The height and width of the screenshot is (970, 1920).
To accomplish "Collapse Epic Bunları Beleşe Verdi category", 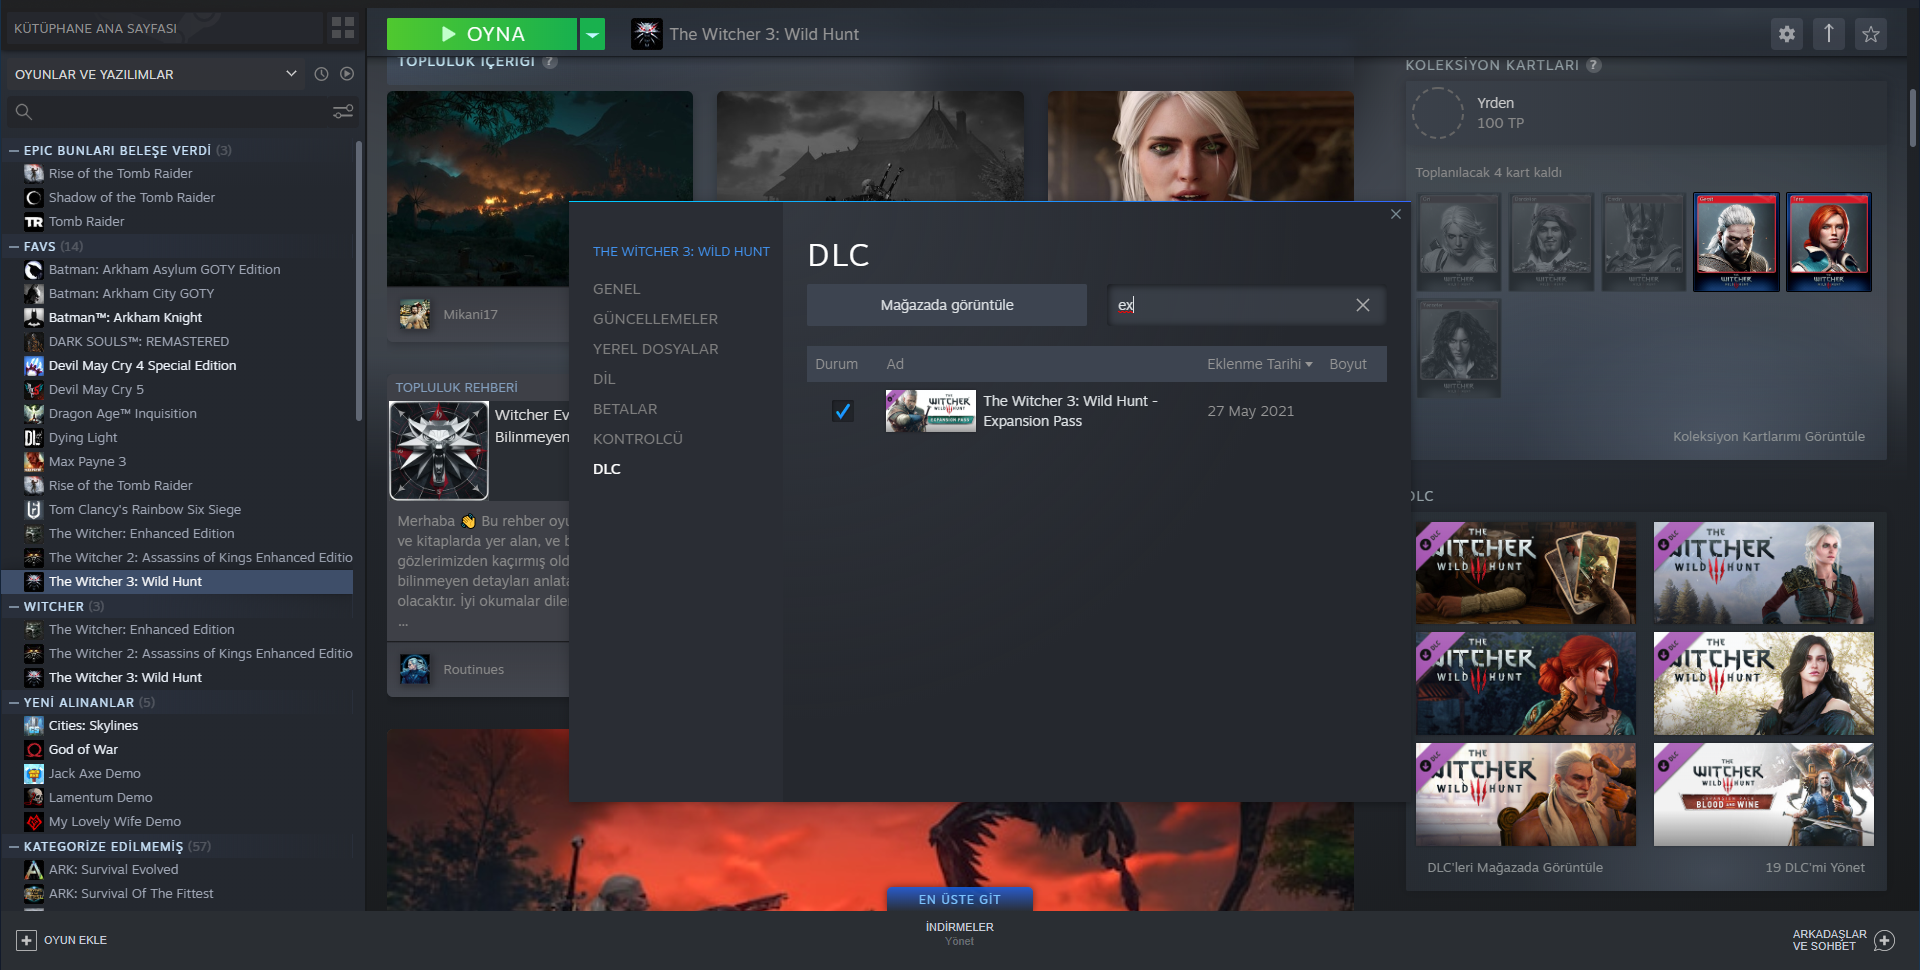I will click(x=14, y=150).
